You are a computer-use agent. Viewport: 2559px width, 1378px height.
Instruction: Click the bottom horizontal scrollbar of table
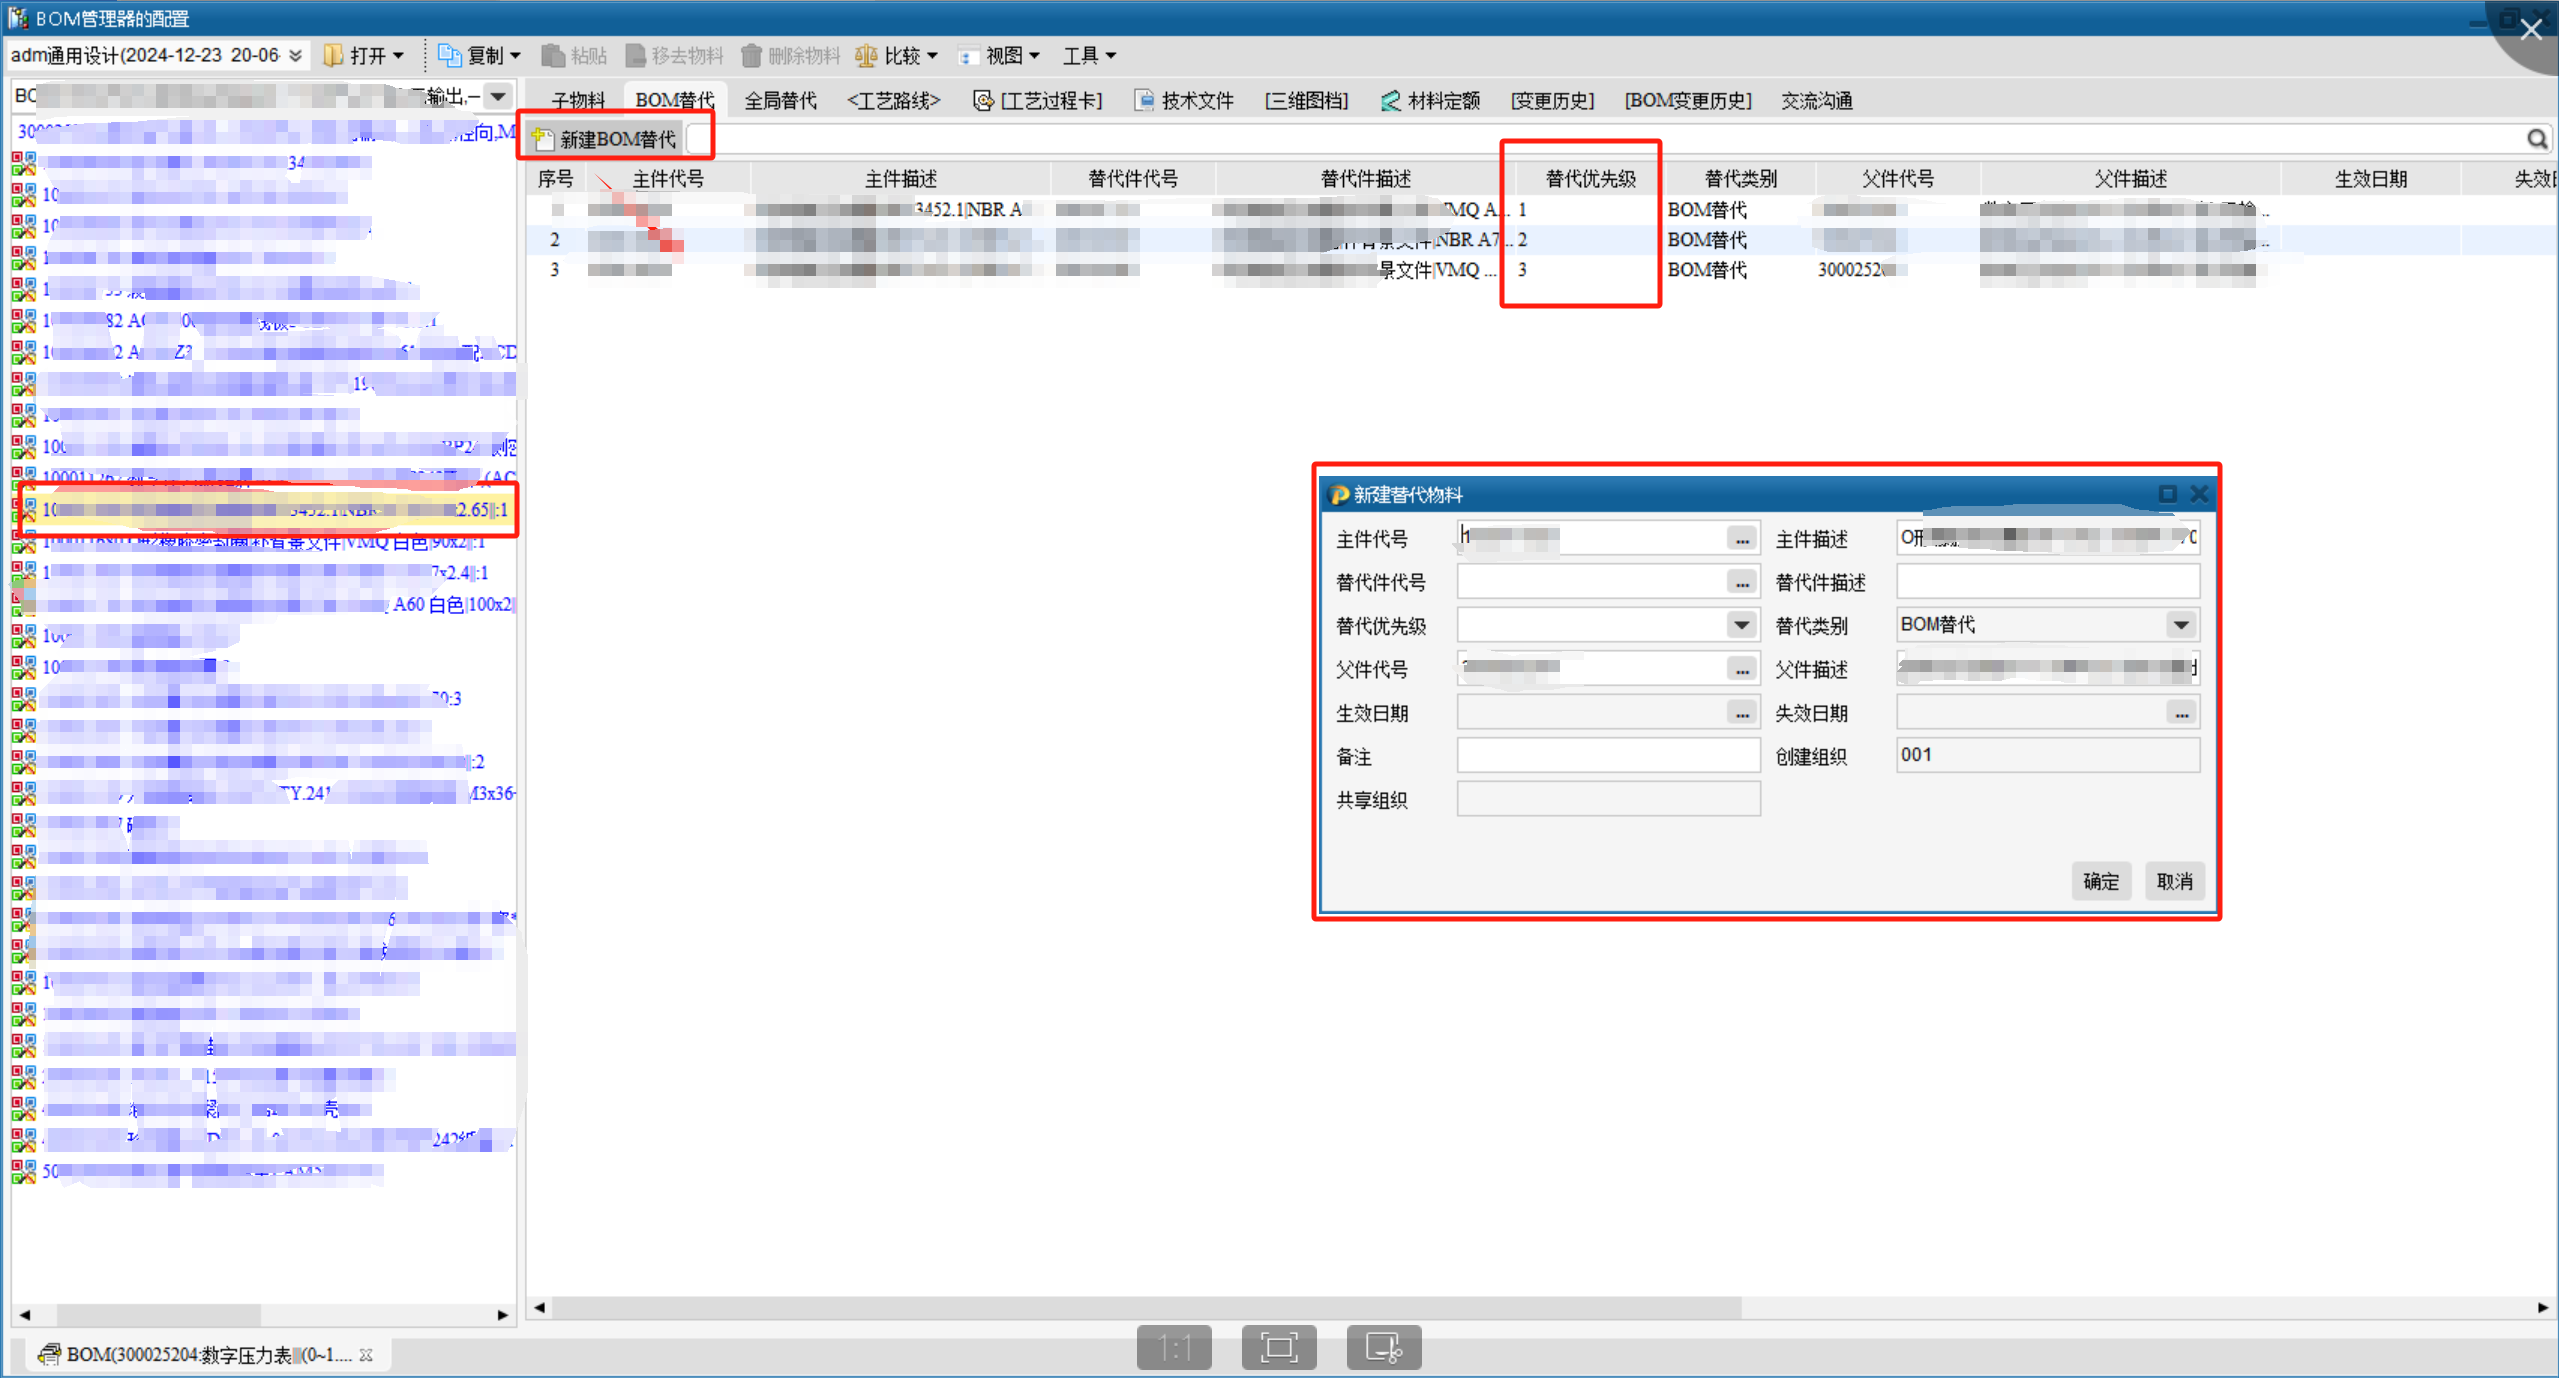(x=1146, y=1308)
